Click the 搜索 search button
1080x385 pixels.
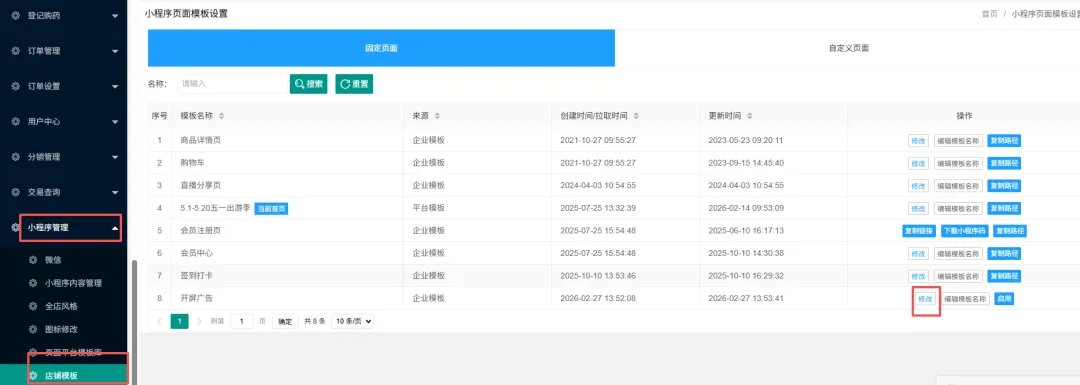pyautogui.click(x=309, y=84)
